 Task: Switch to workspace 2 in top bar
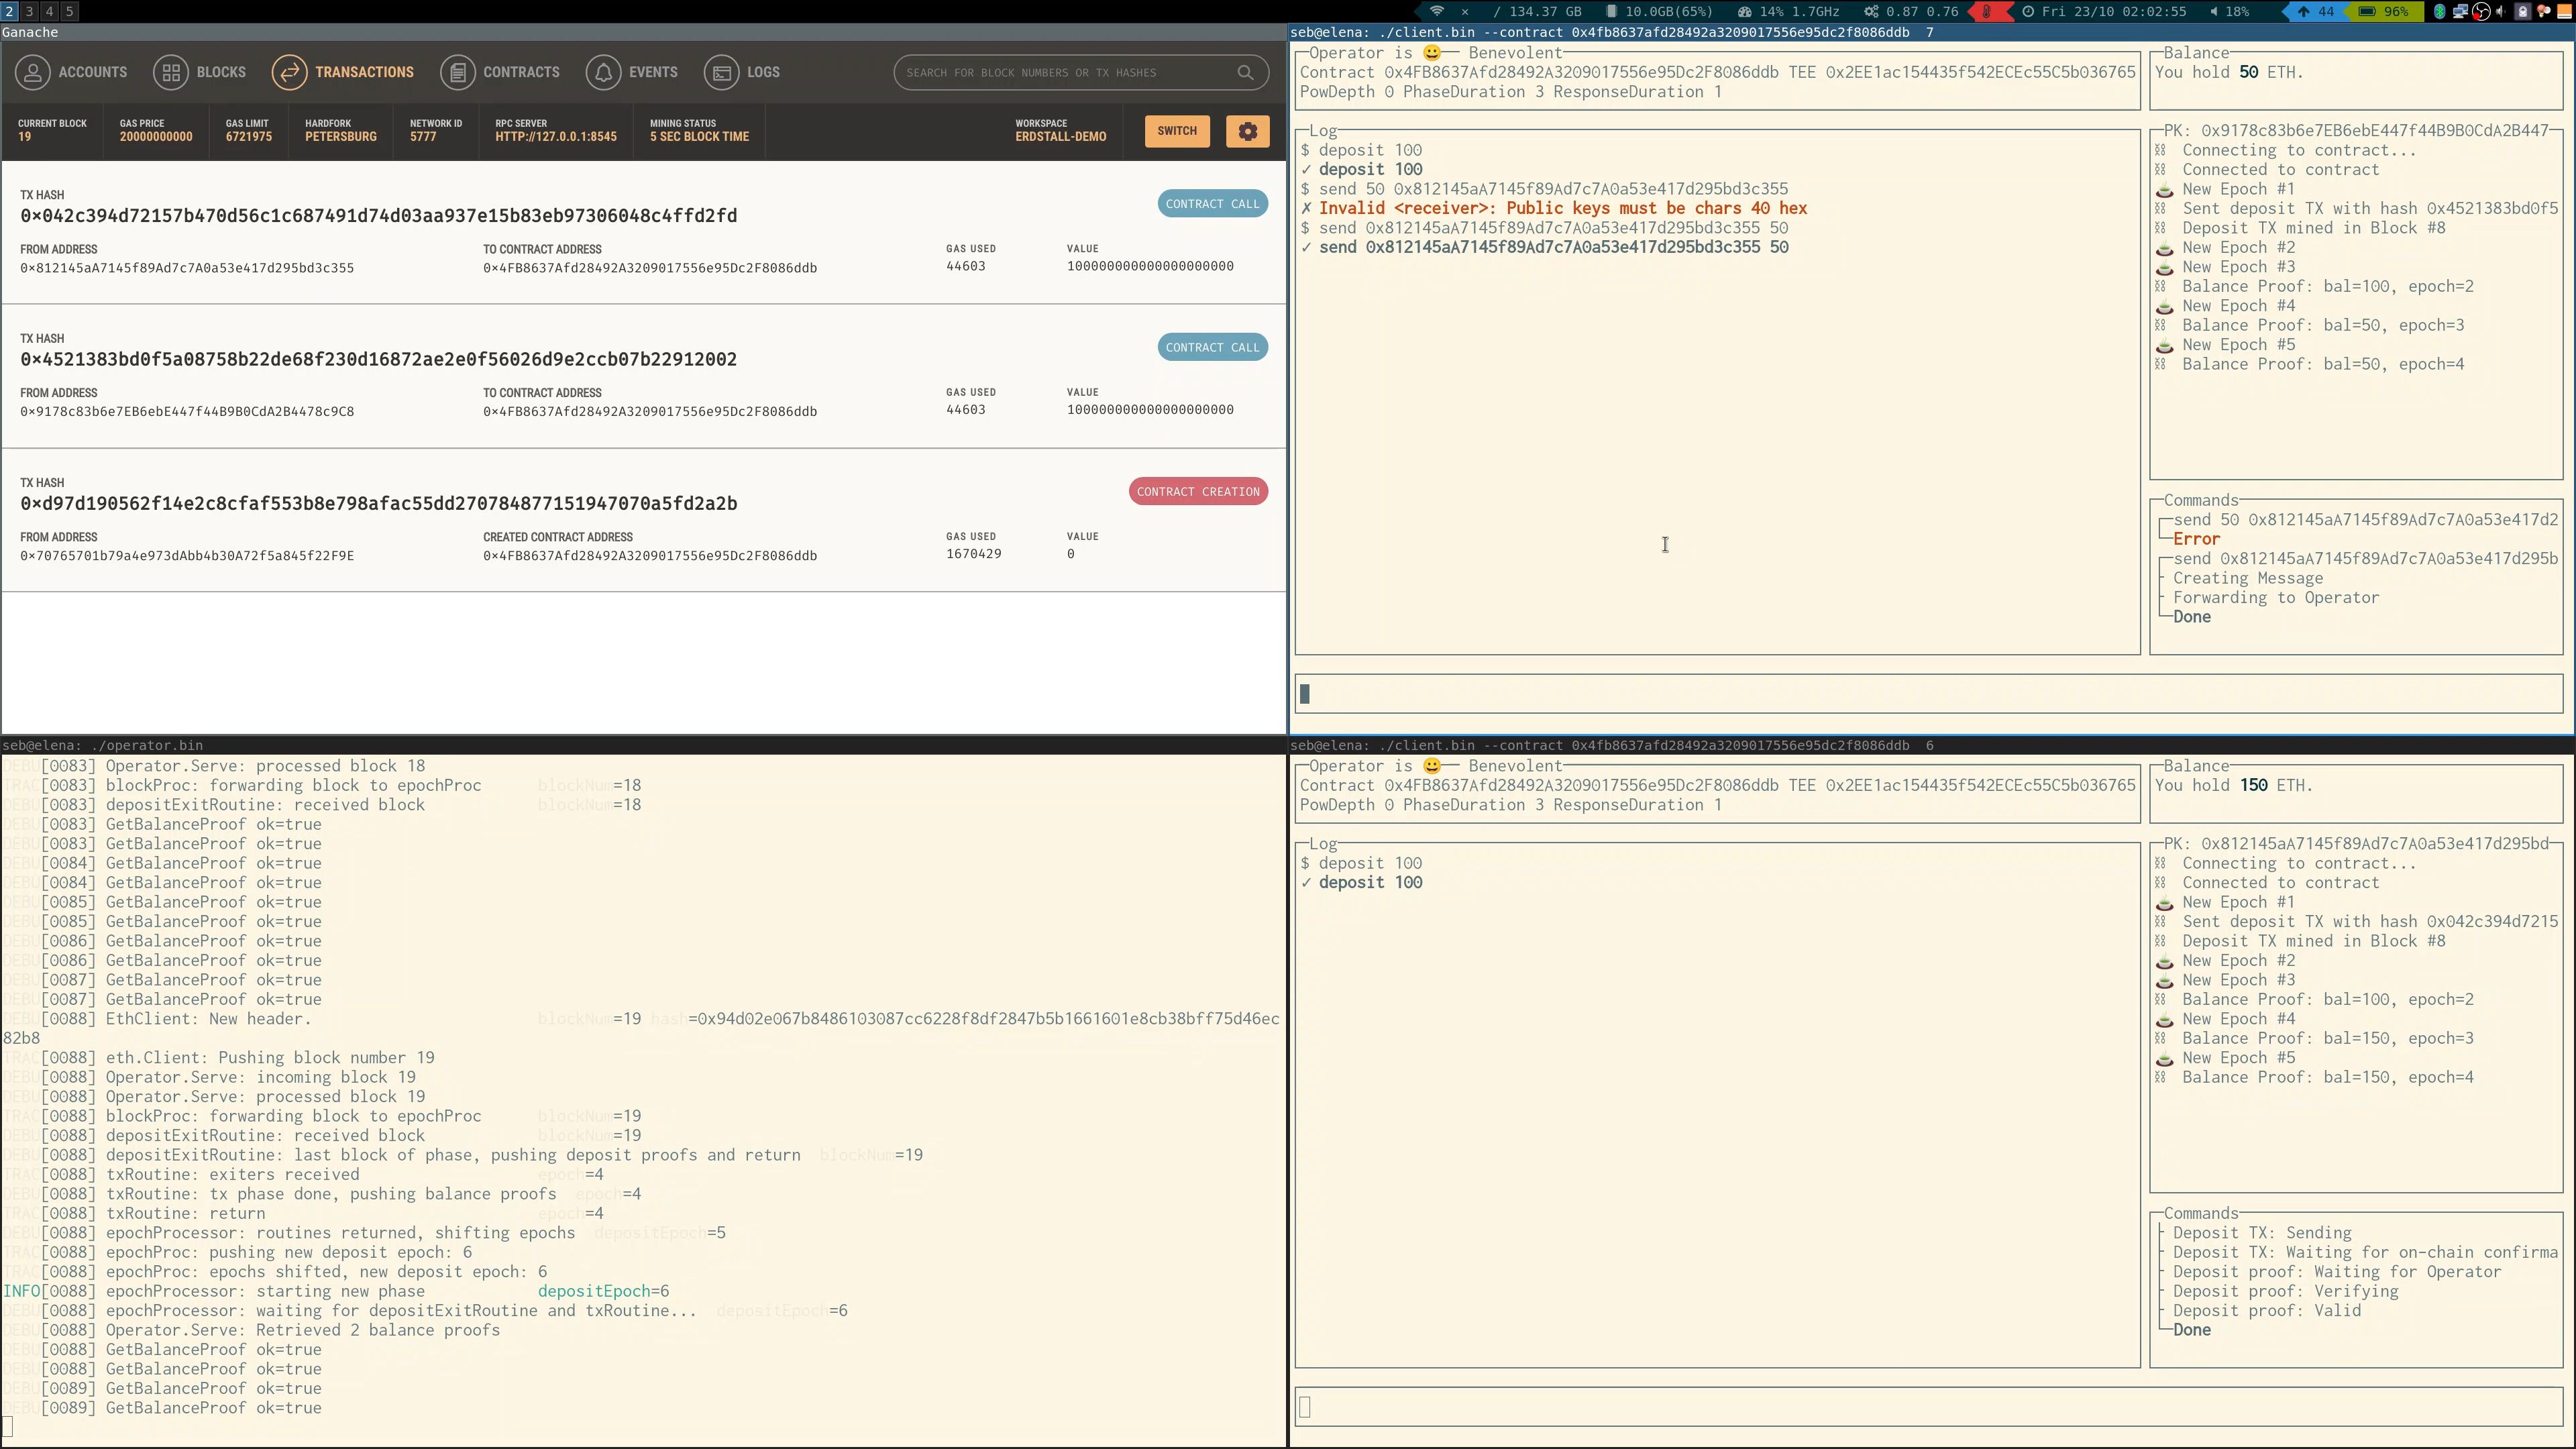[x=9, y=11]
